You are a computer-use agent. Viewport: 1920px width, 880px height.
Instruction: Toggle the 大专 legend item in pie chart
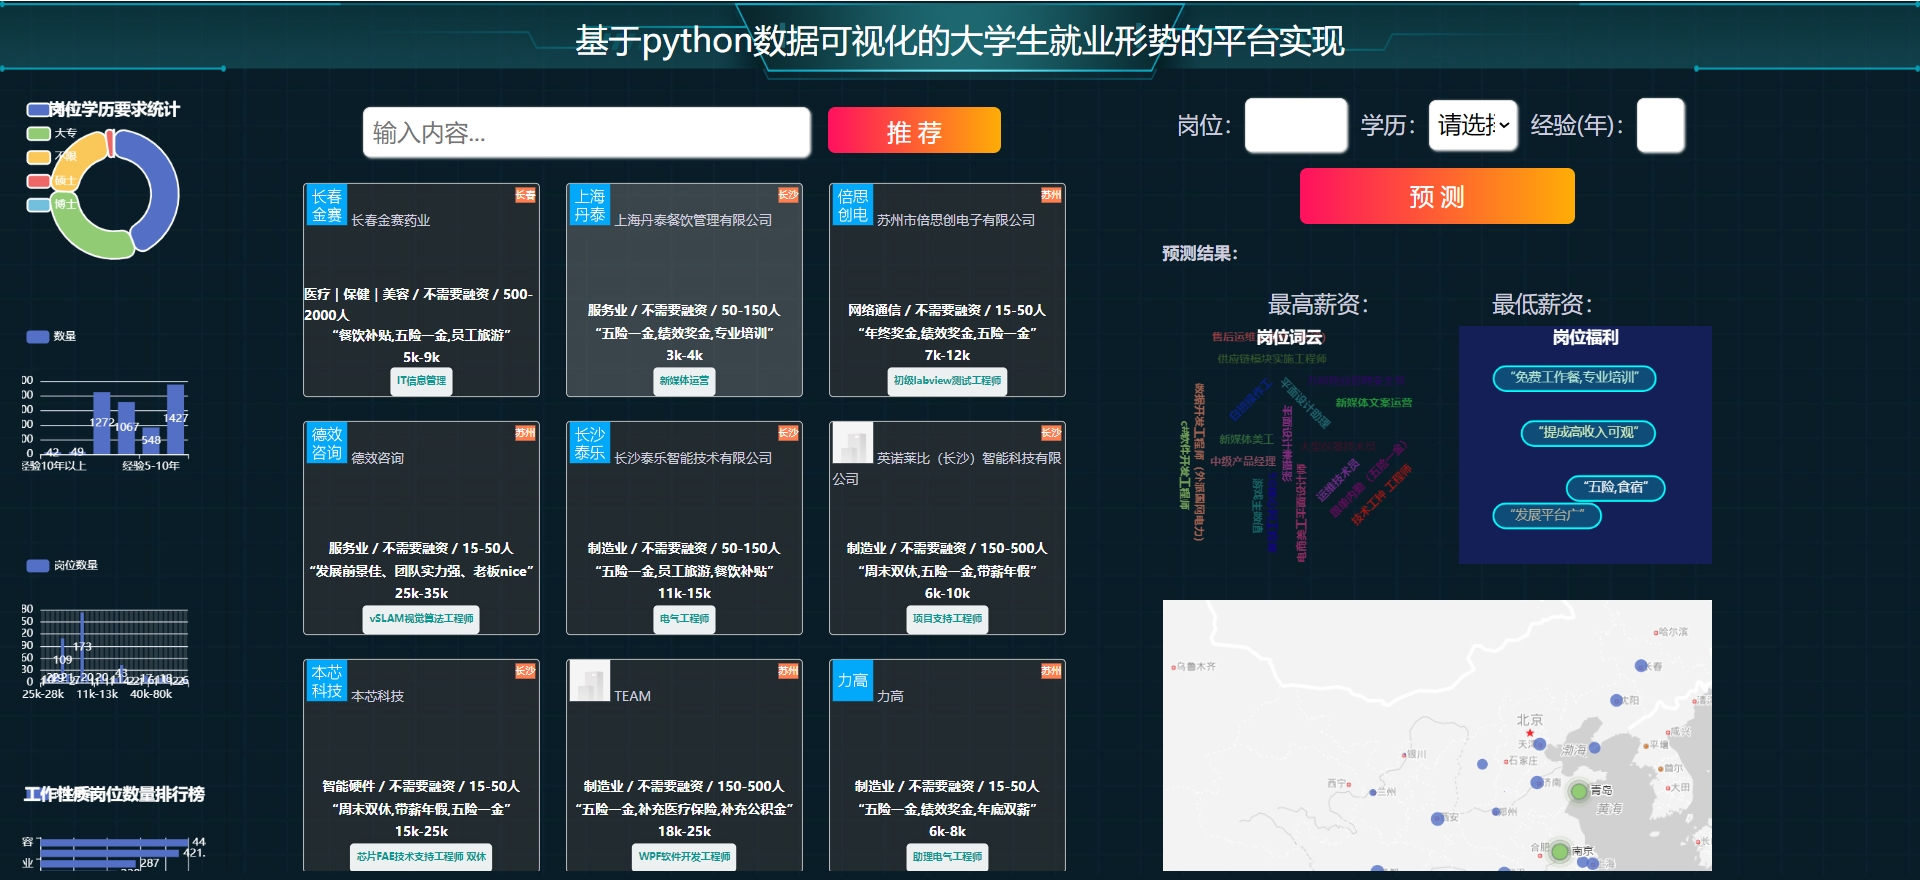(52, 133)
